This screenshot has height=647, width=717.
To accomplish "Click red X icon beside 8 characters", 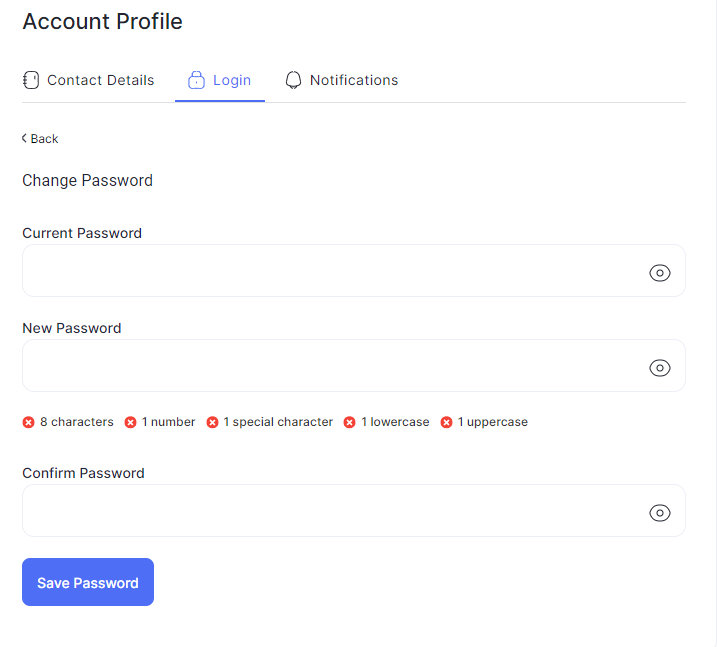I will pyautogui.click(x=28, y=422).
